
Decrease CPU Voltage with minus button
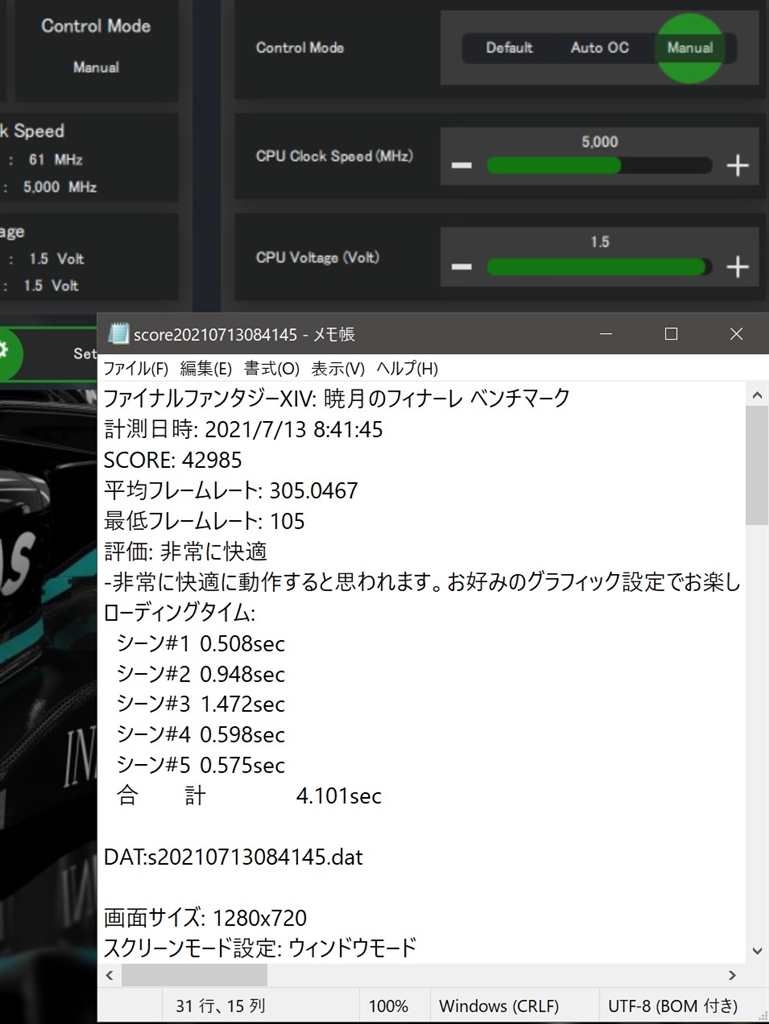[x=462, y=266]
